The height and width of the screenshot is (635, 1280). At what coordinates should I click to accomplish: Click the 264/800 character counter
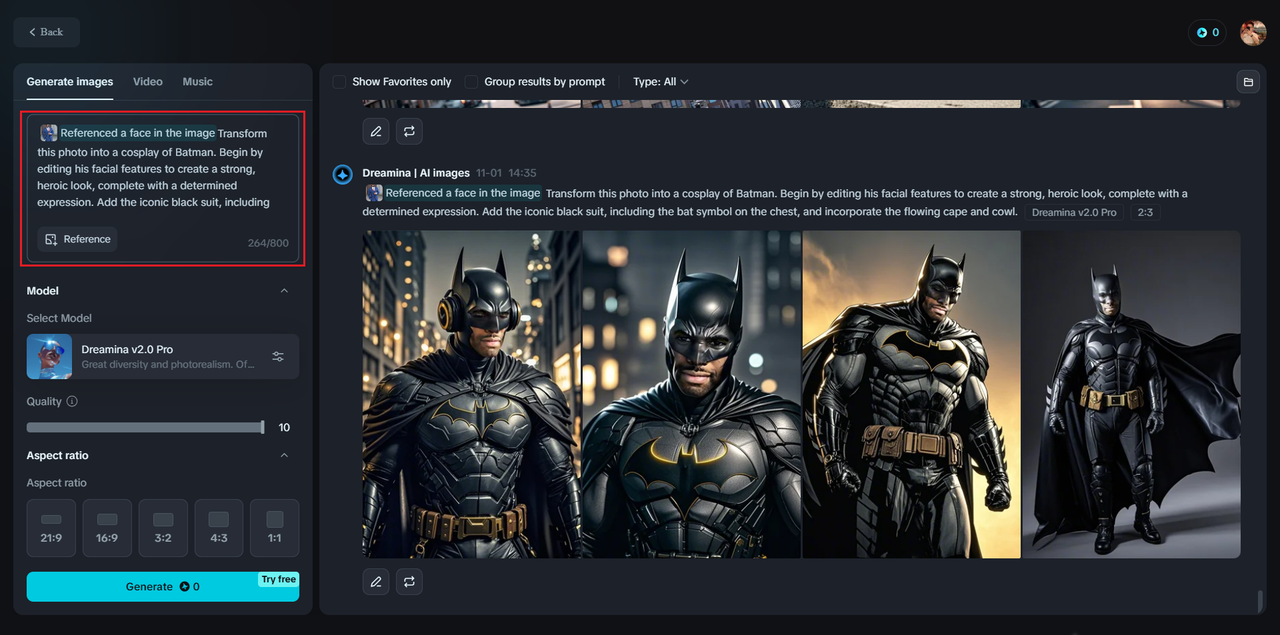coord(268,243)
